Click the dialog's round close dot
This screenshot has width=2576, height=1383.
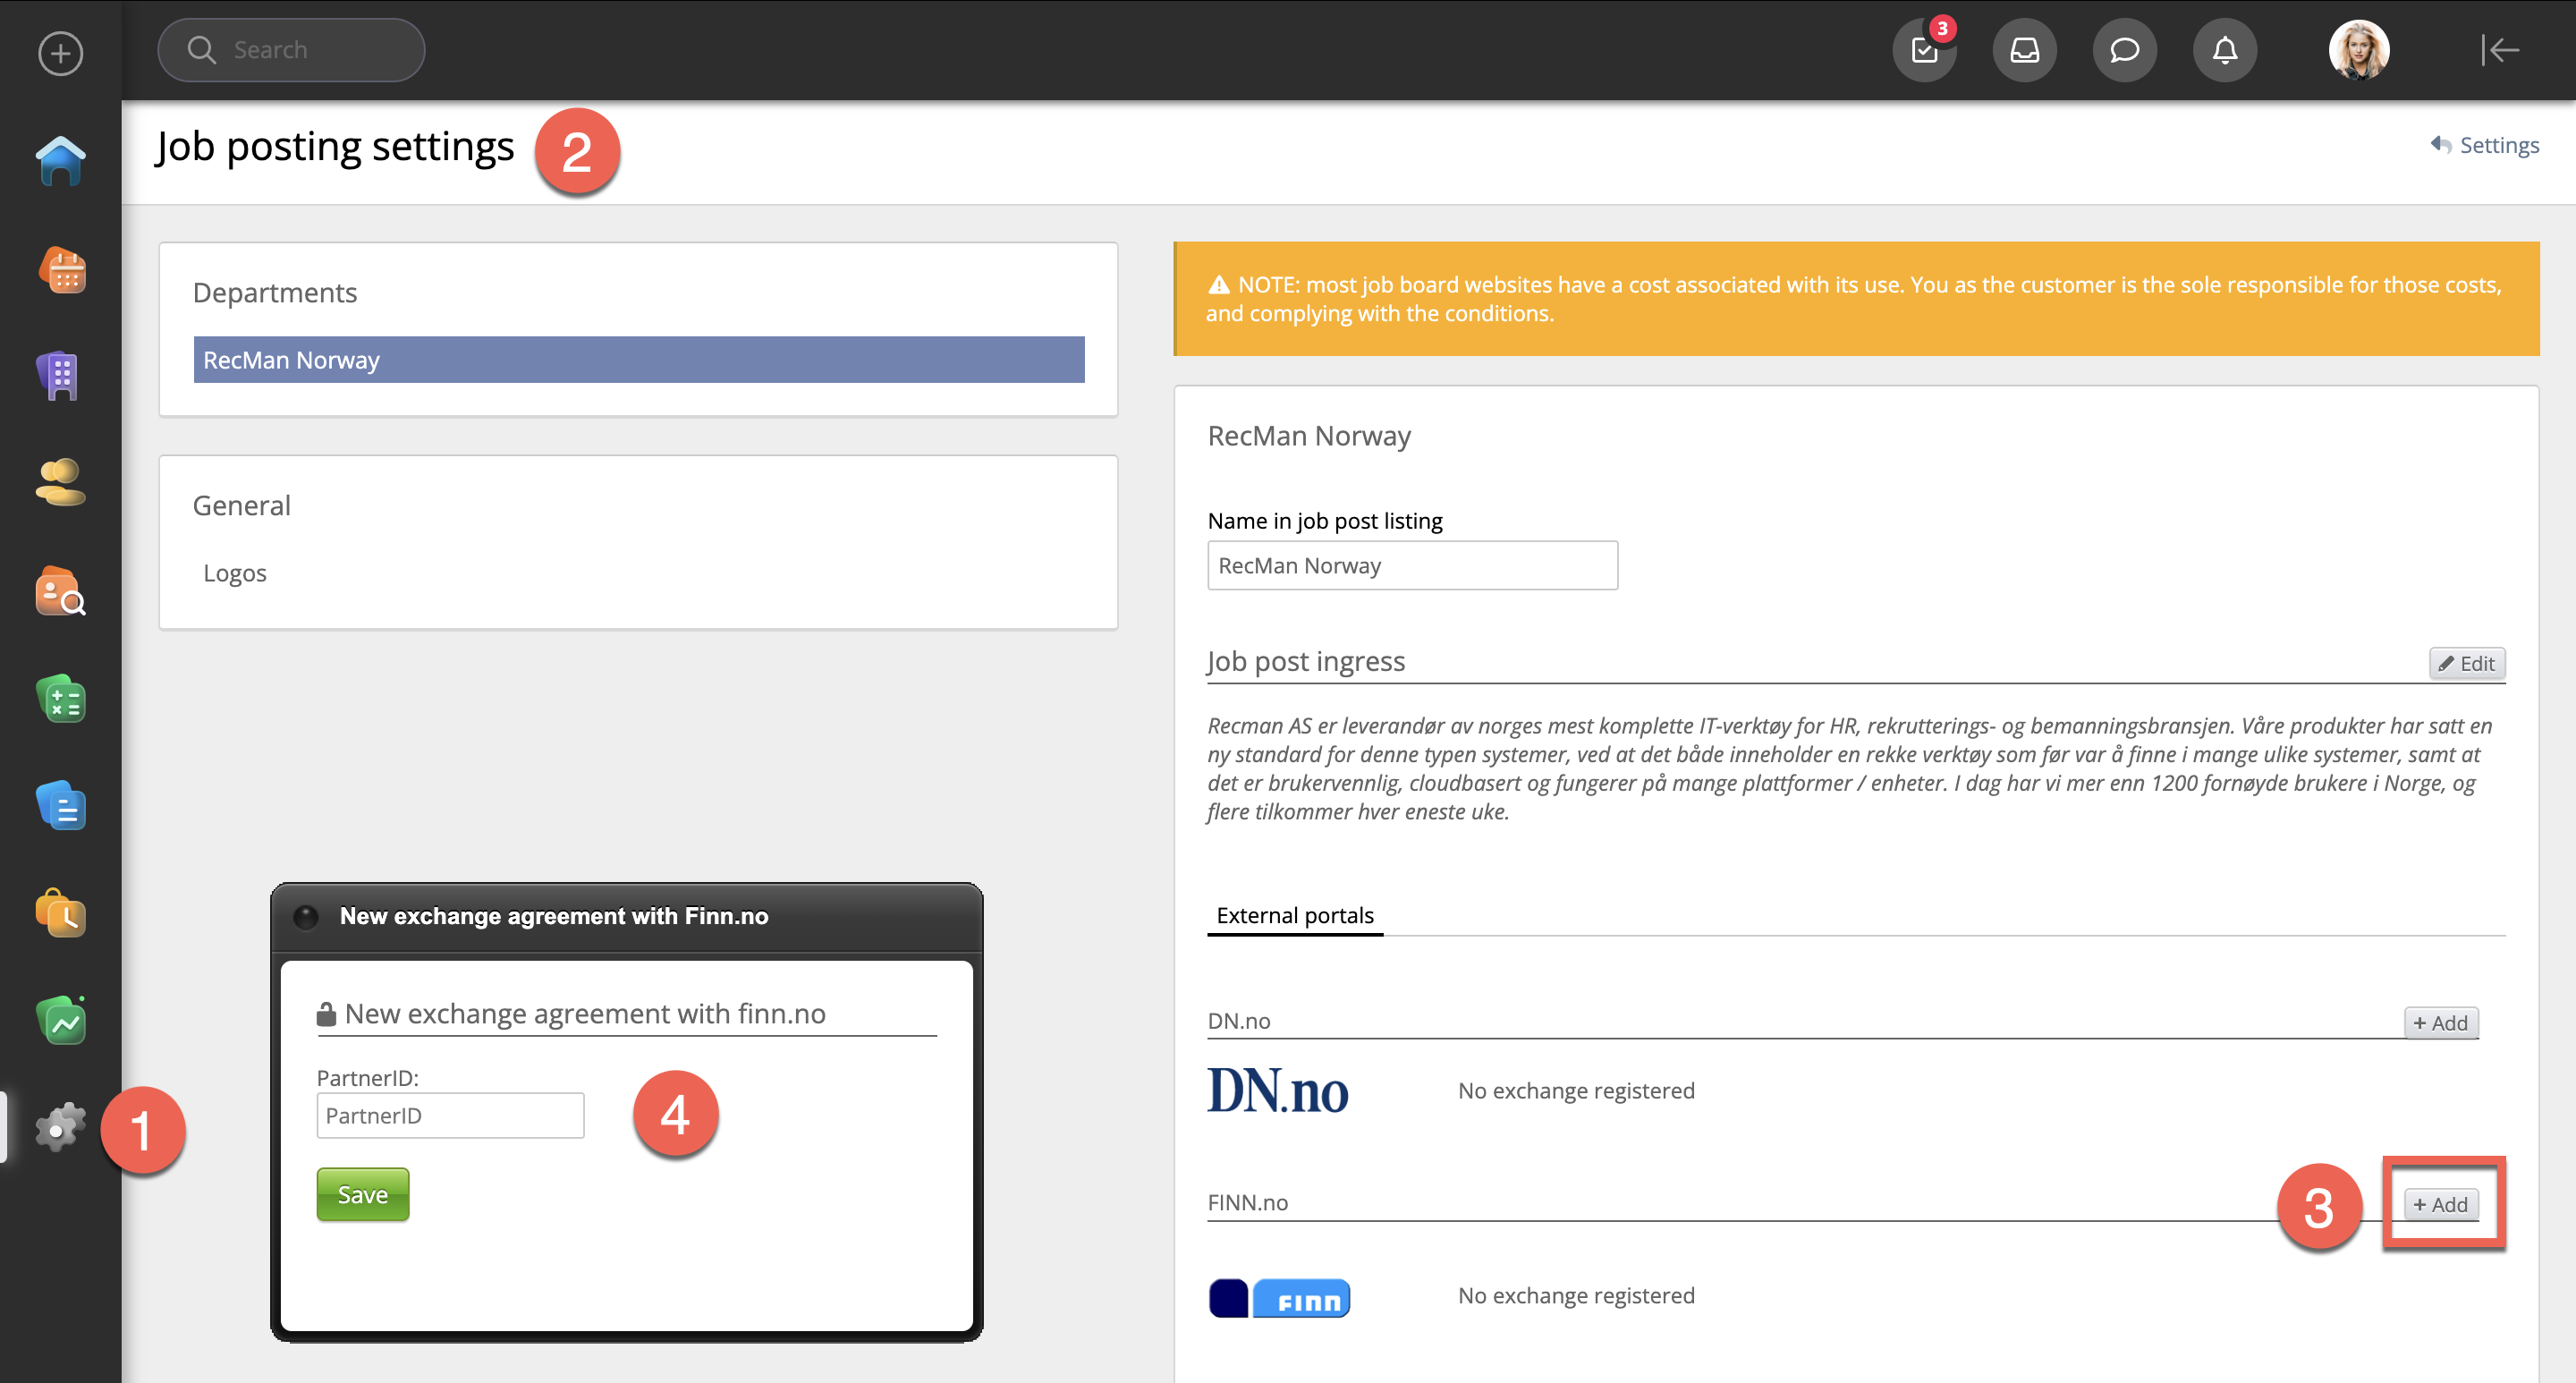(x=306, y=916)
